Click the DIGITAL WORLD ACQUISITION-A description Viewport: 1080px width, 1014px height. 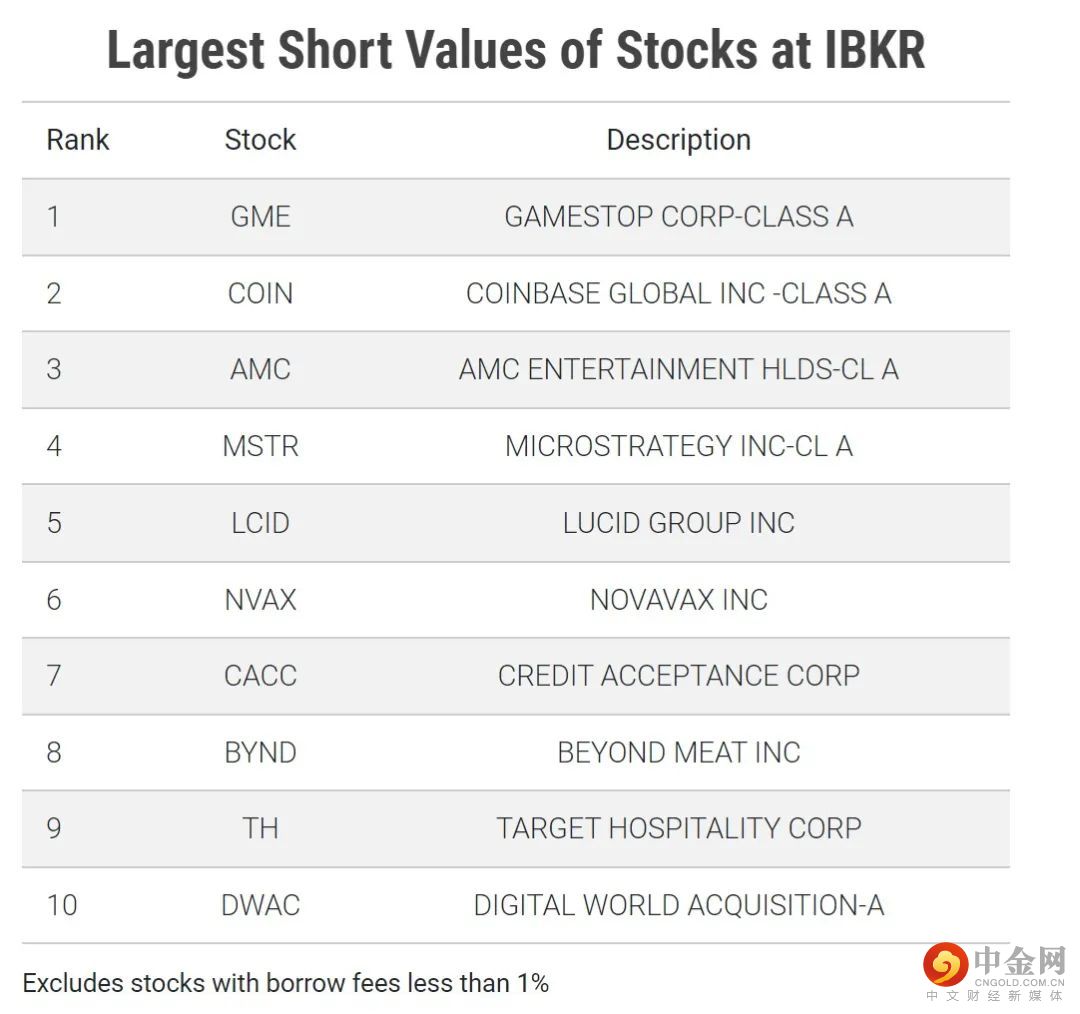(678, 906)
